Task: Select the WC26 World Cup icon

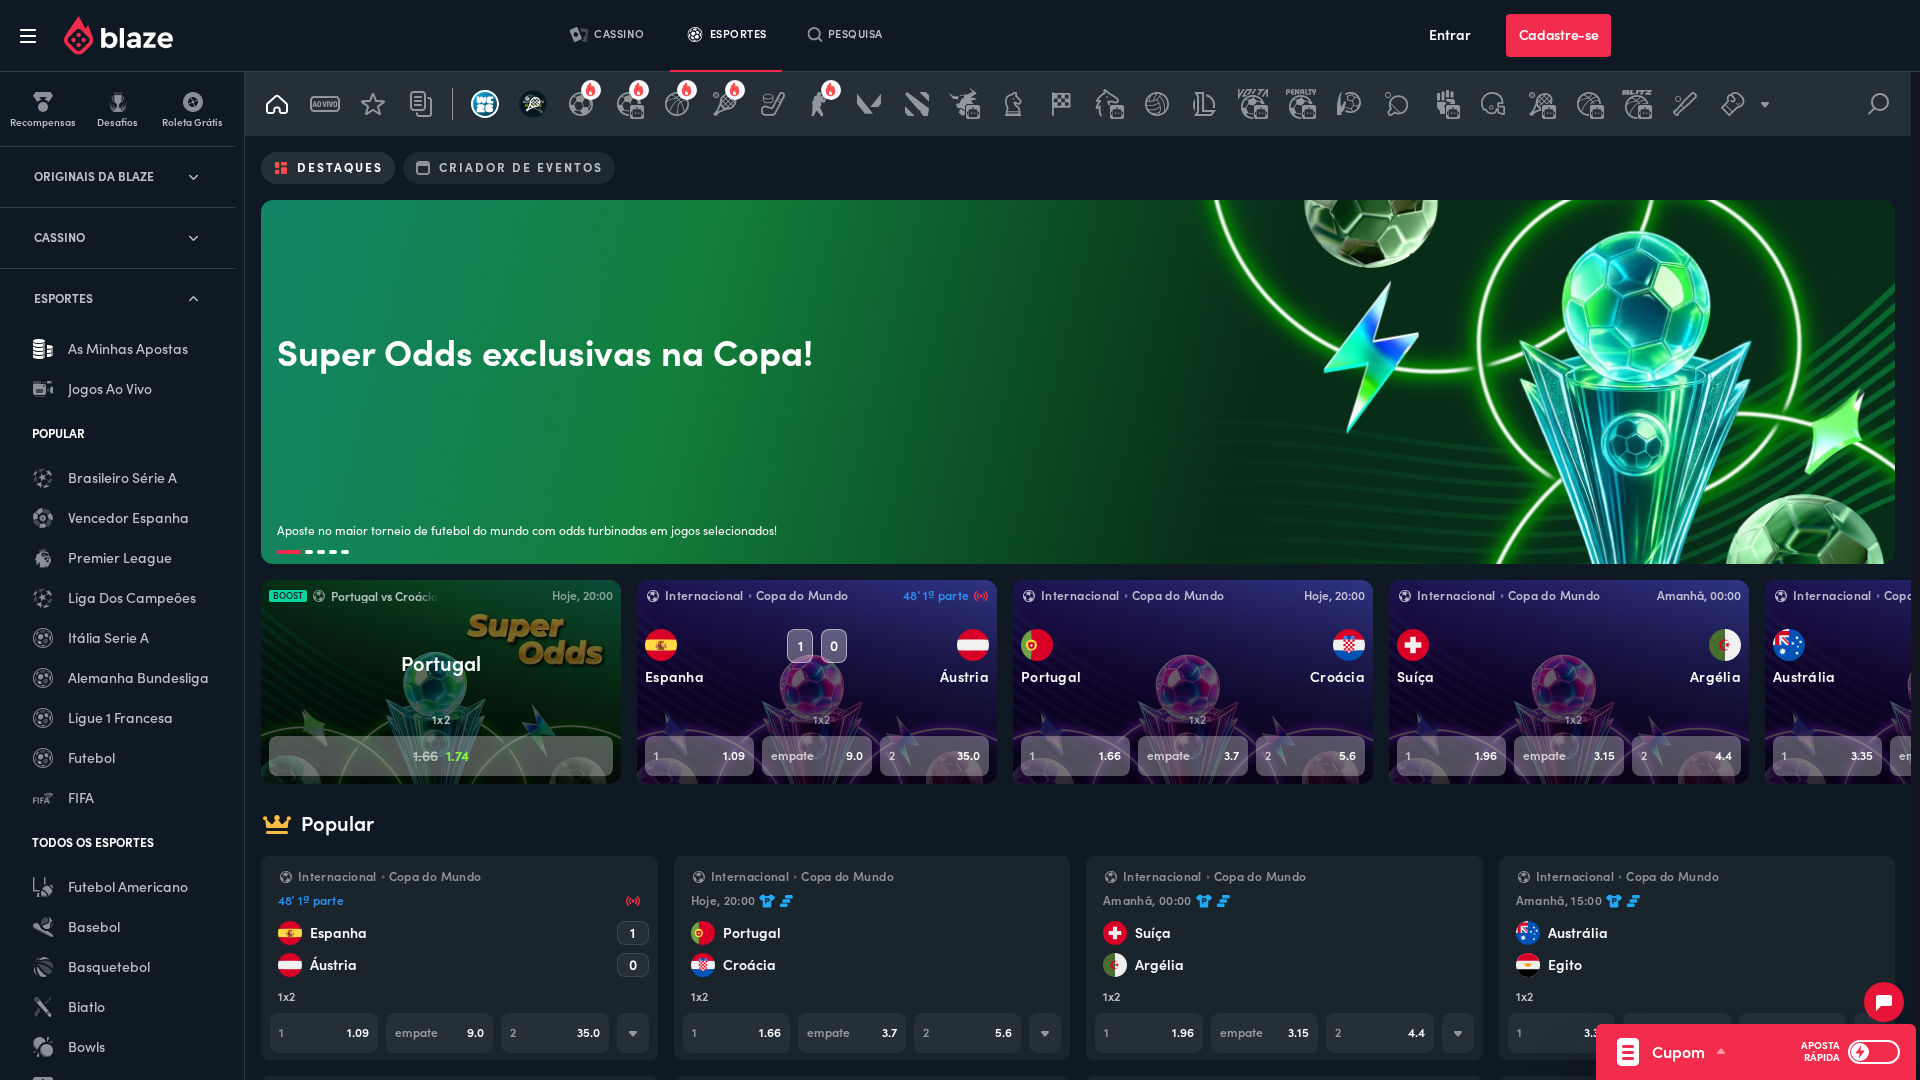Action: pos(485,104)
